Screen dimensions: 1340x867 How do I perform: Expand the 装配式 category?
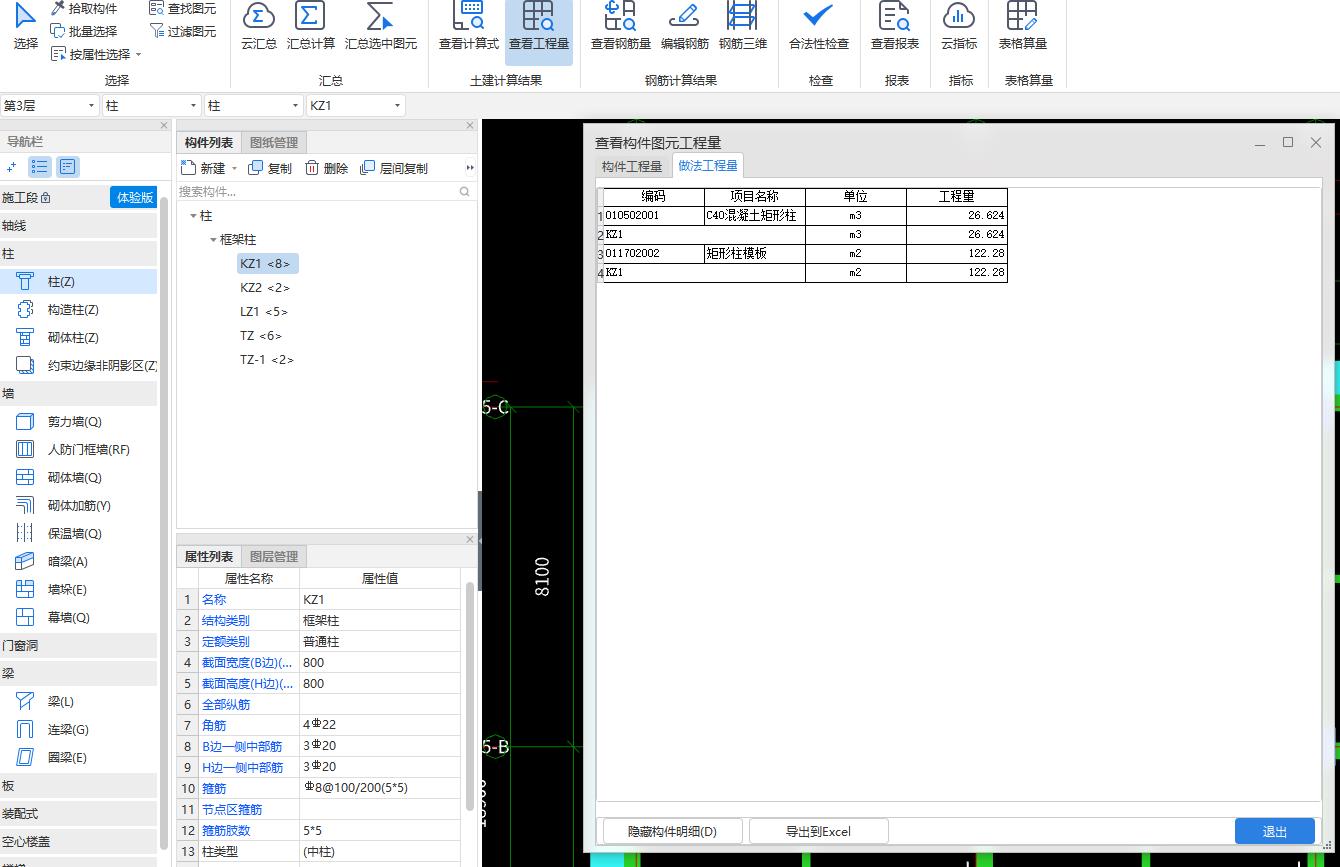tap(78, 814)
